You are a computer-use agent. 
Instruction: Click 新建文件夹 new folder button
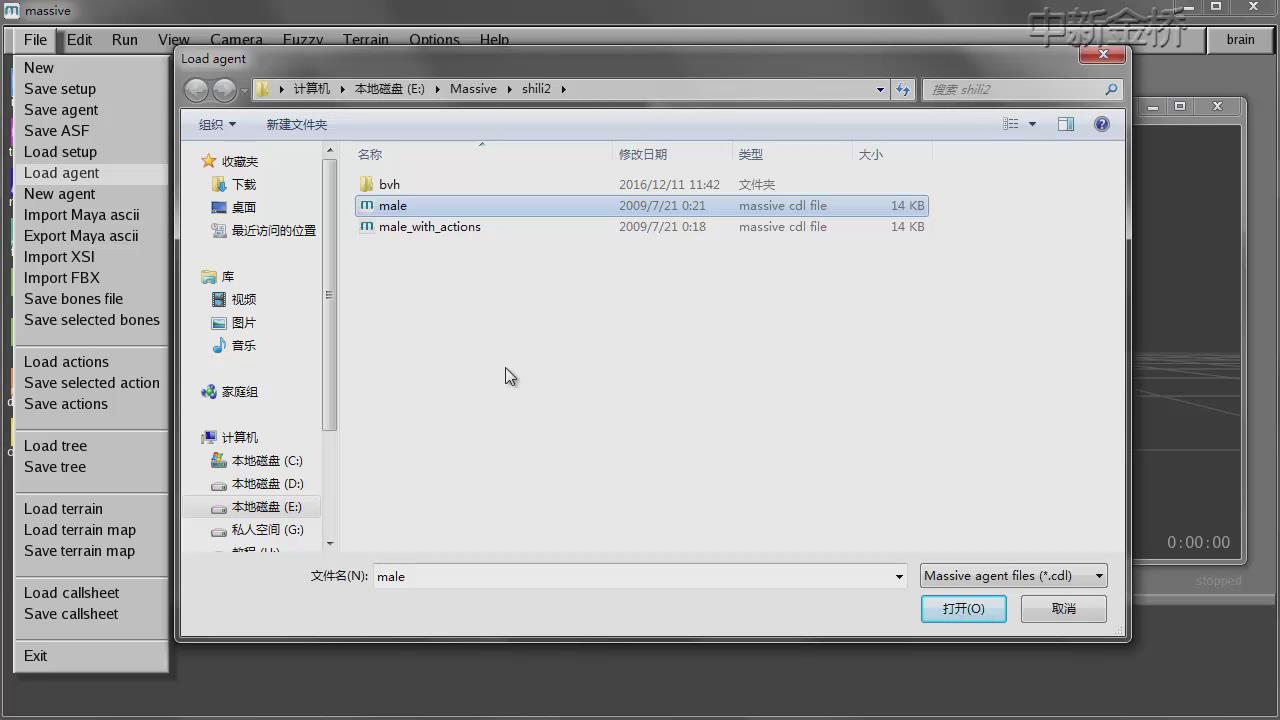point(297,124)
